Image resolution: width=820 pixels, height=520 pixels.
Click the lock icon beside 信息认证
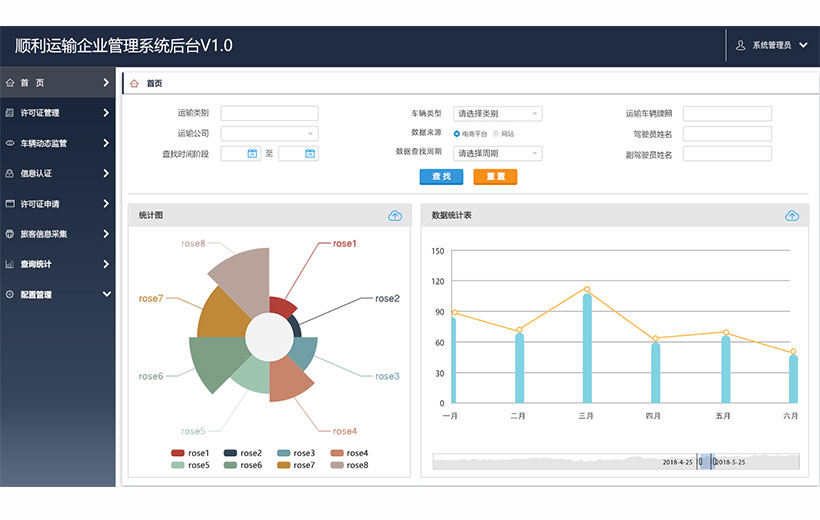10,173
